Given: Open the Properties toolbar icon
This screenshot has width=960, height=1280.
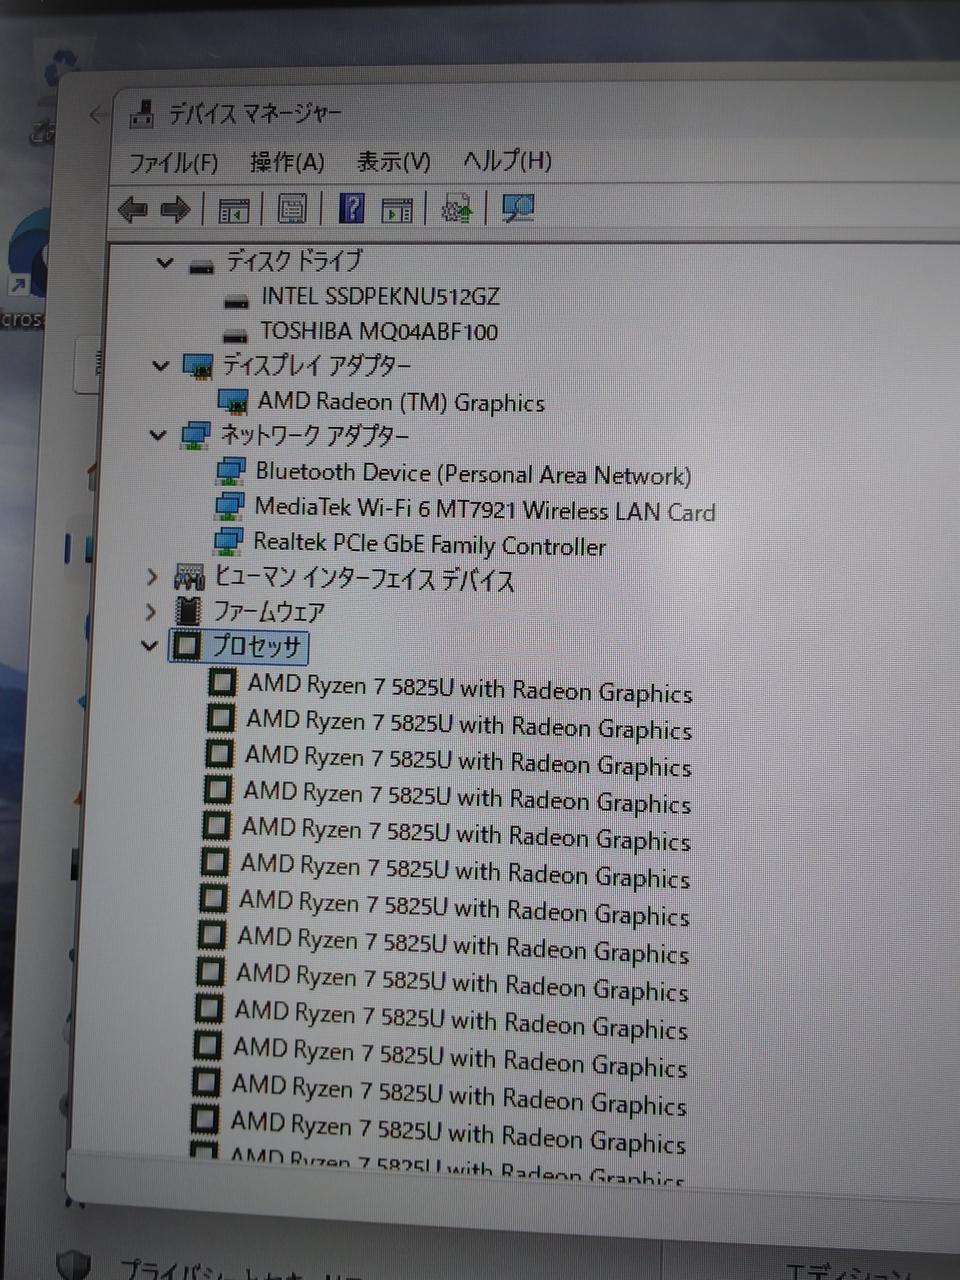Looking at the screenshot, I should point(292,209).
